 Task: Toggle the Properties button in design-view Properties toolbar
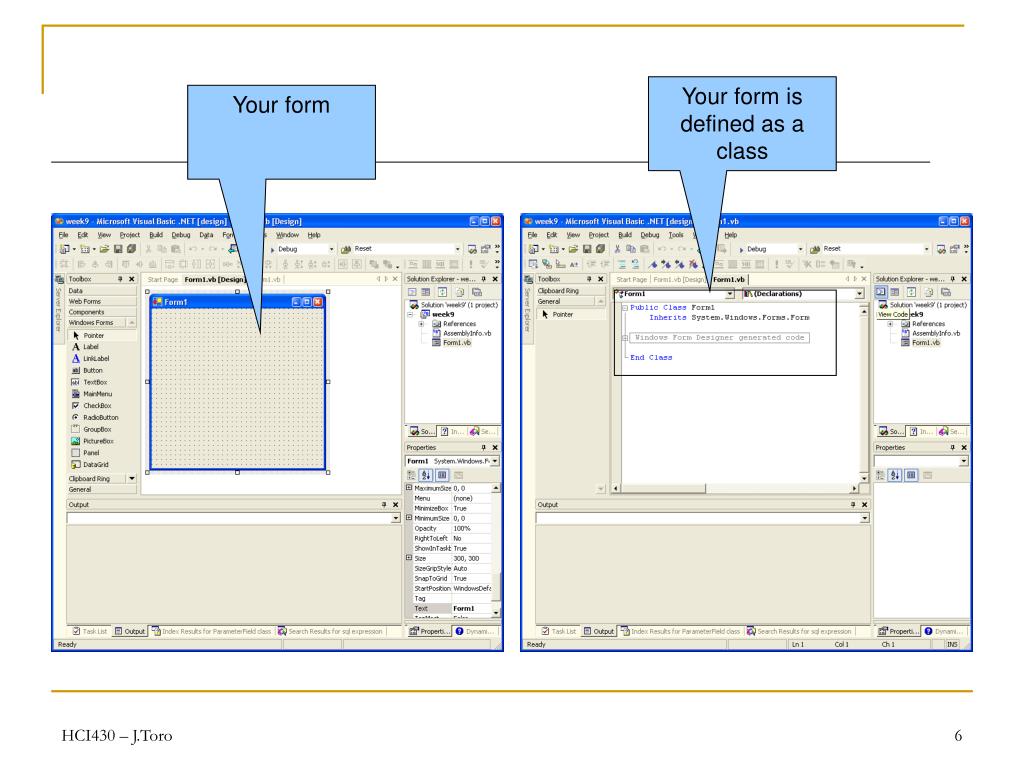[442, 475]
